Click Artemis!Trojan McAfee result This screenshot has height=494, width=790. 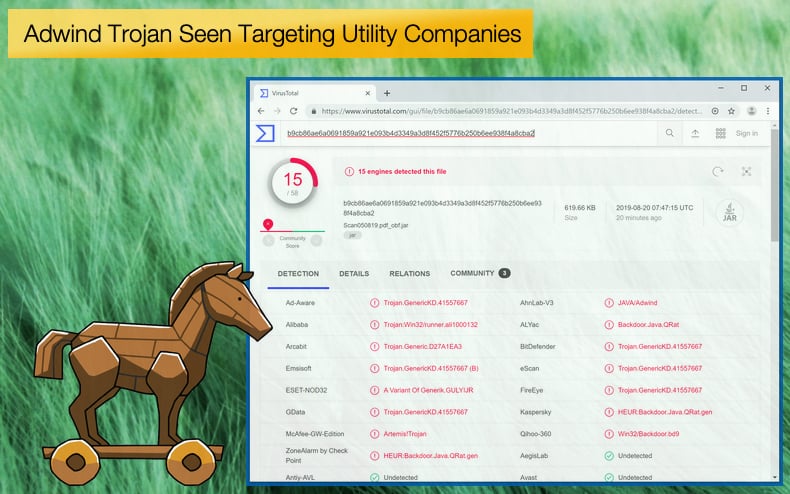click(x=405, y=434)
